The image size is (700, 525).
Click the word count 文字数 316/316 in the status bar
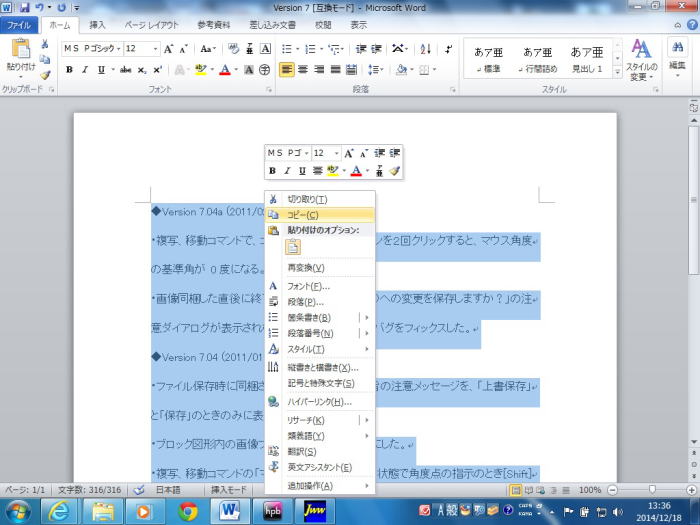[x=90, y=490]
